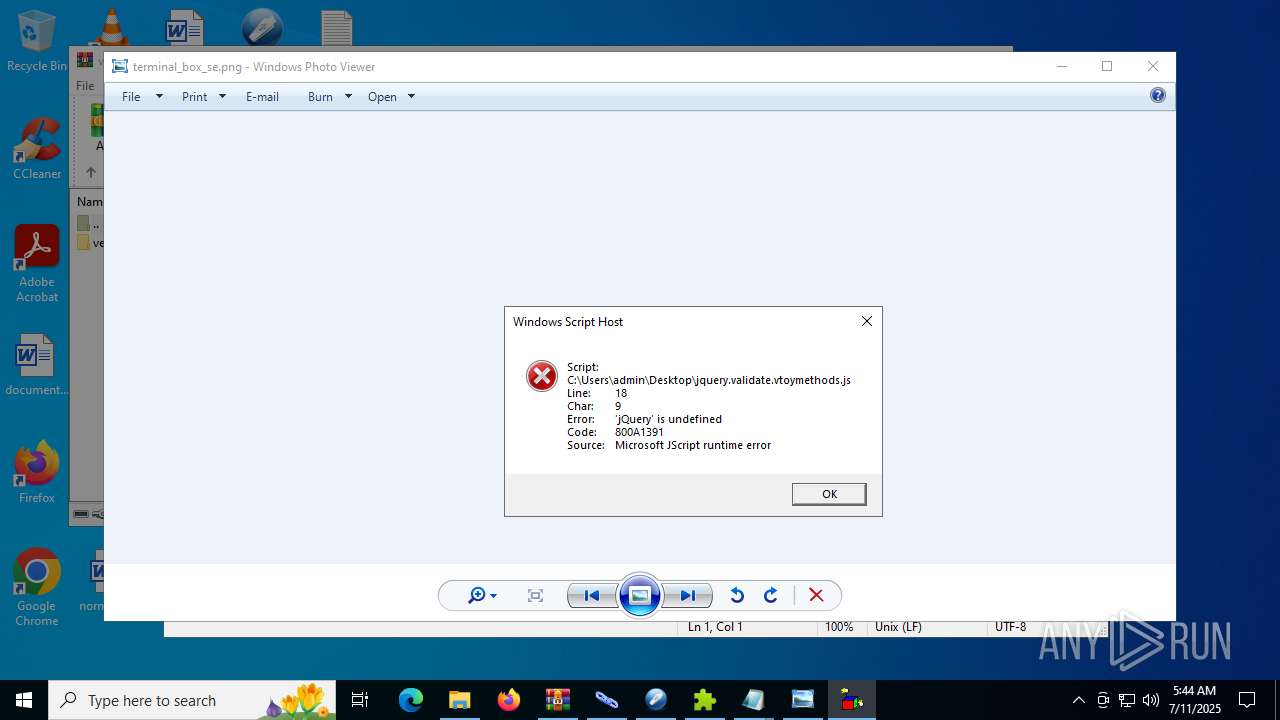Open Task View on the taskbar
This screenshot has height=720, width=1280.
[361, 700]
